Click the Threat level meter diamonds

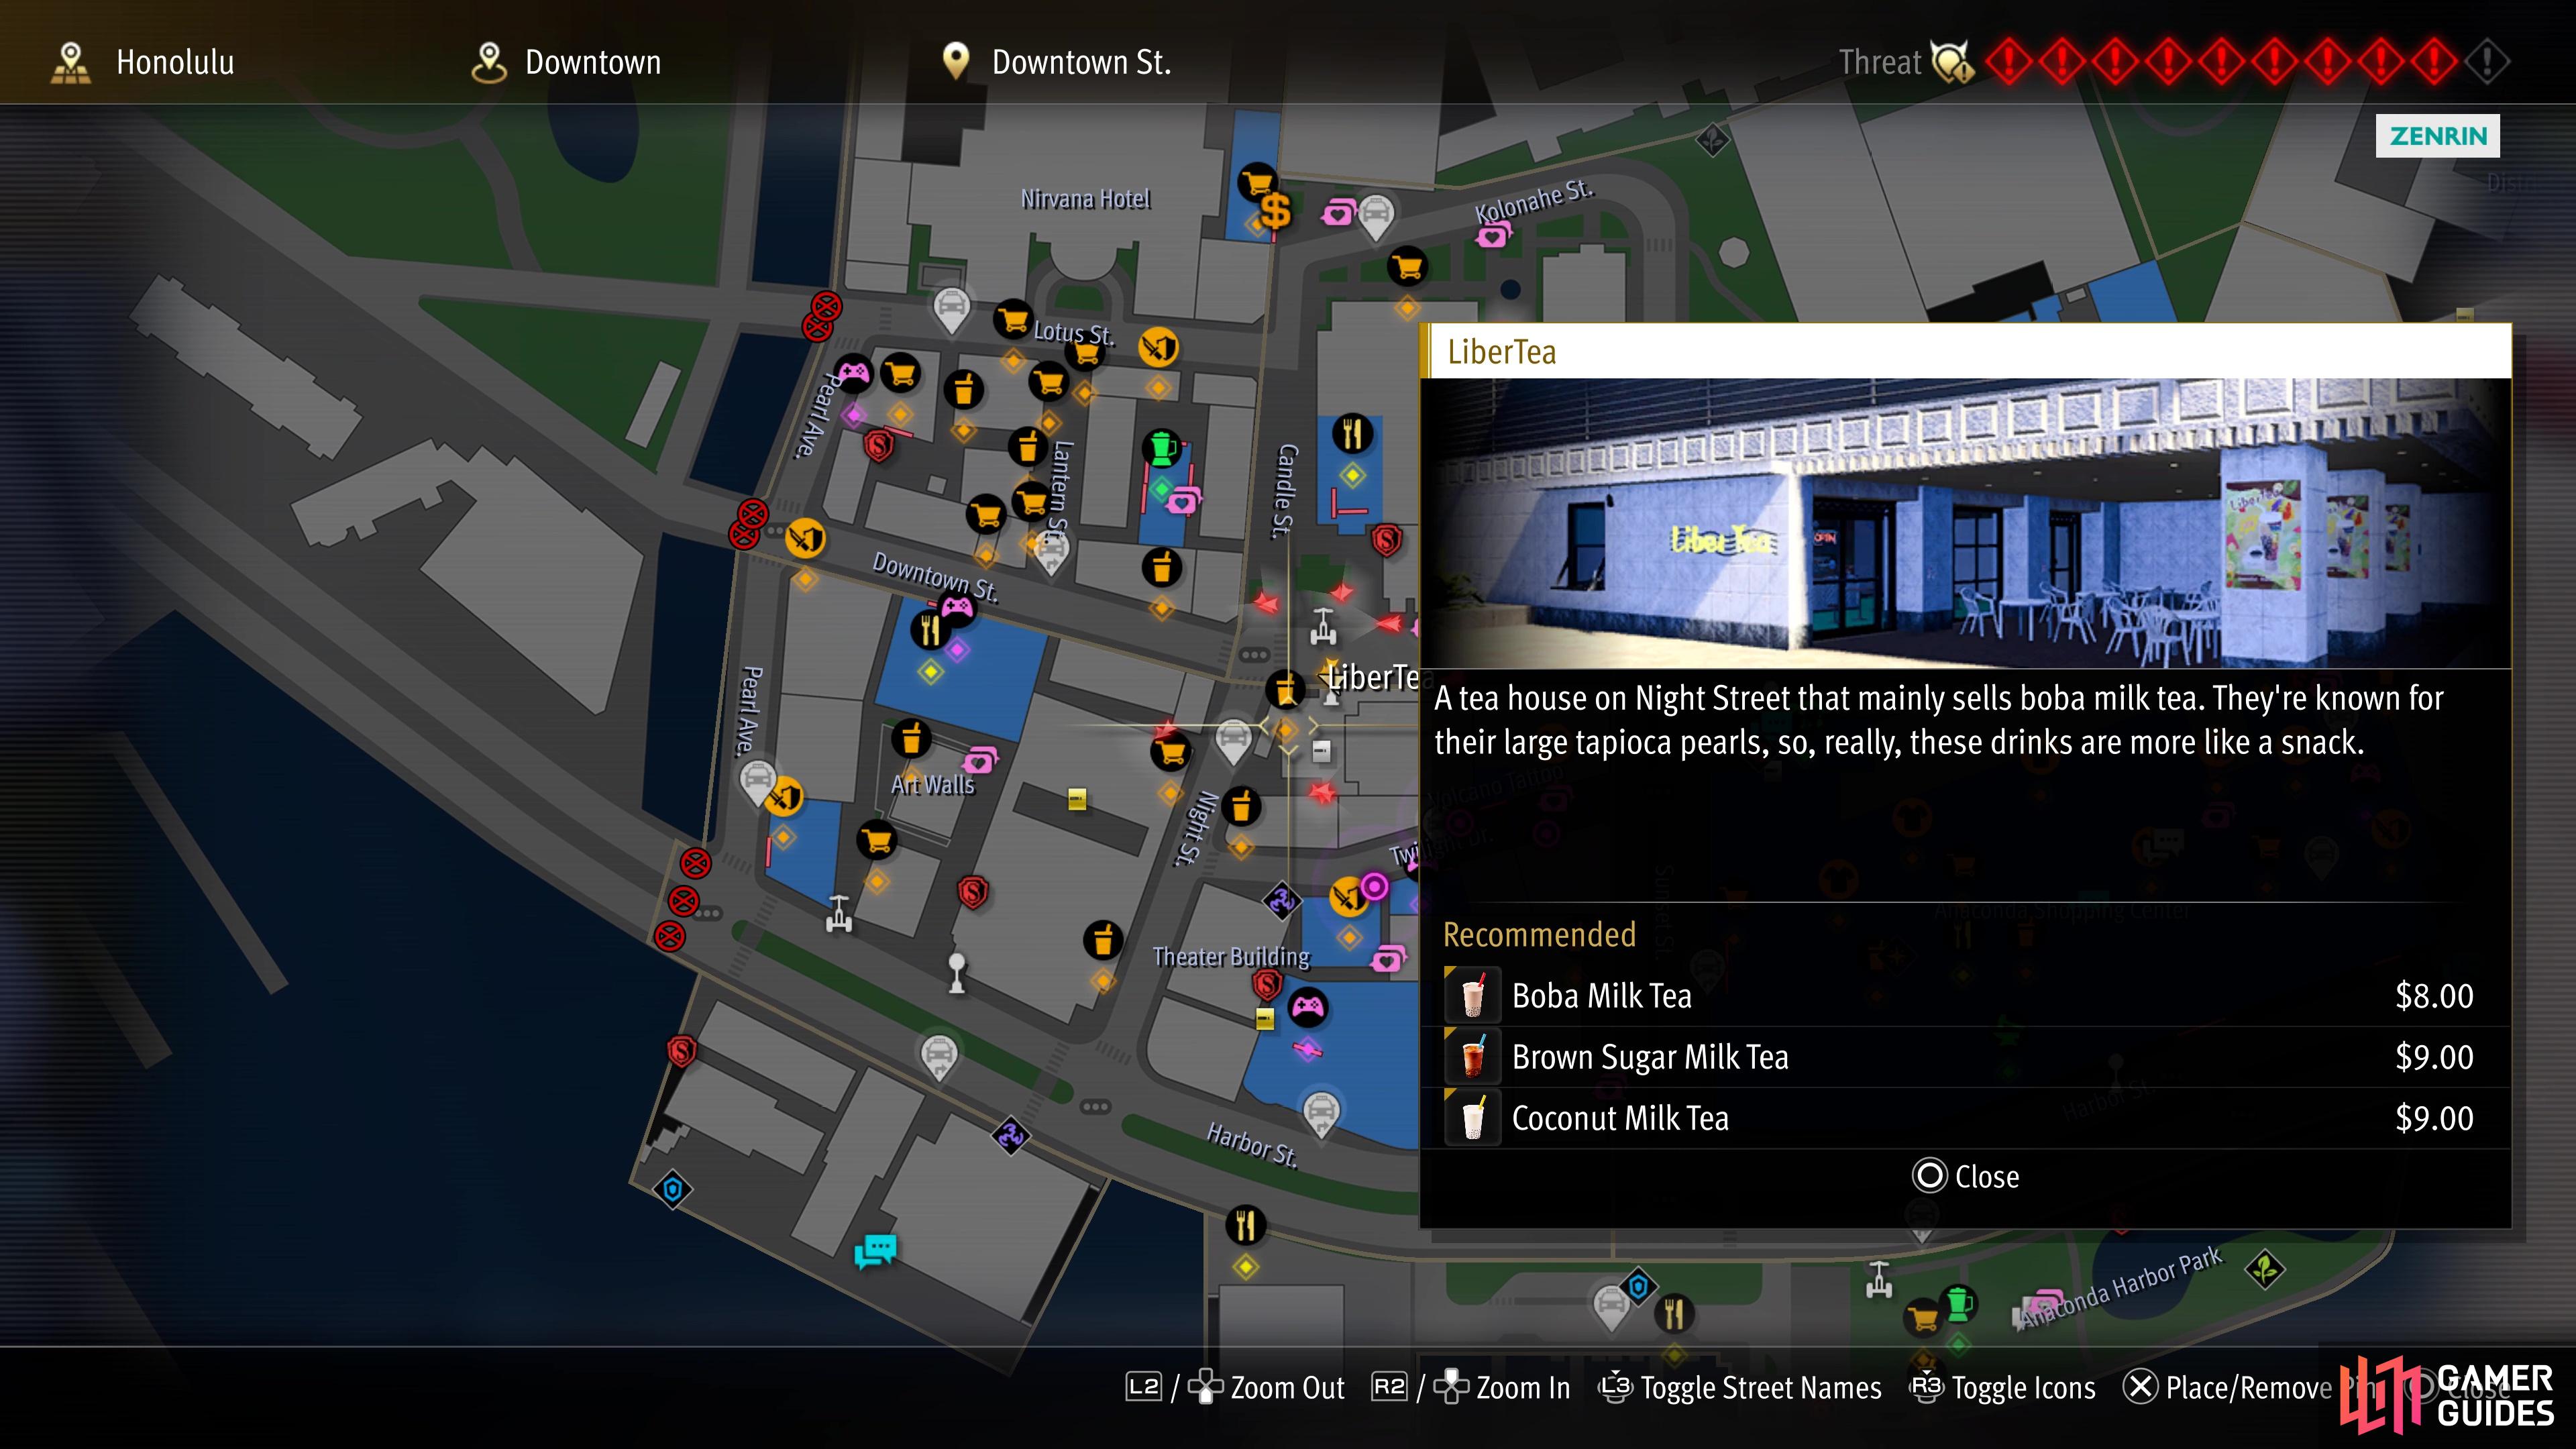2247,62
